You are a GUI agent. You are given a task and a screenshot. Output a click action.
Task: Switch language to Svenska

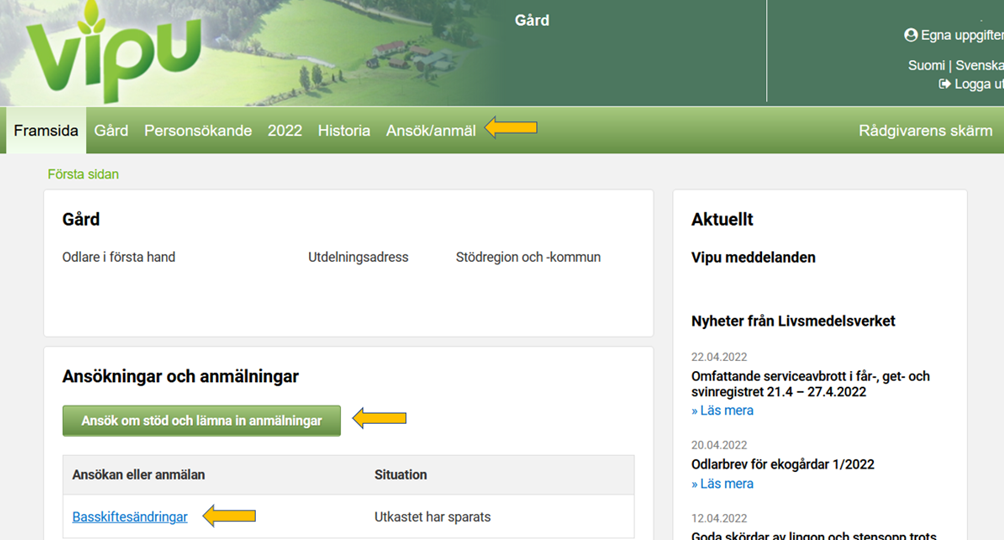979,65
